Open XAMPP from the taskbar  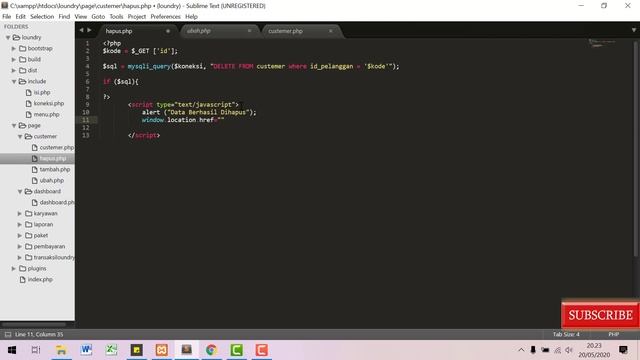(162, 350)
